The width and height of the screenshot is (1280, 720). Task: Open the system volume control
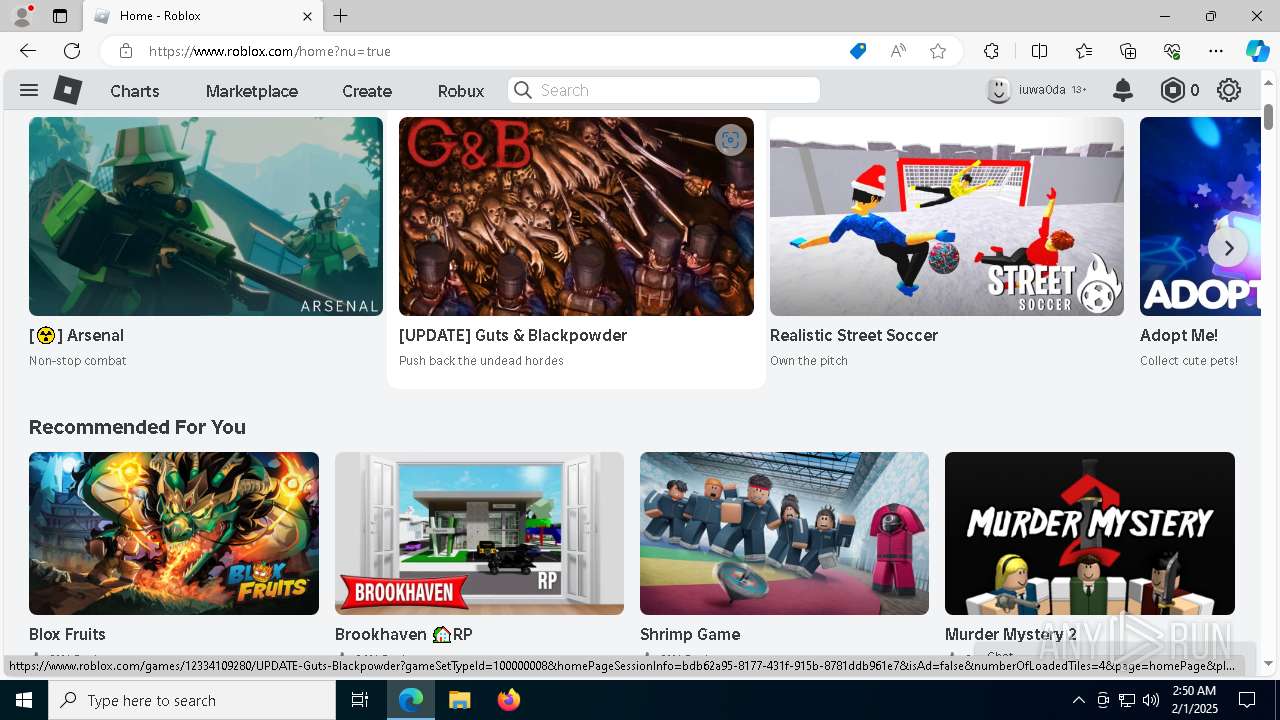(1150, 700)
